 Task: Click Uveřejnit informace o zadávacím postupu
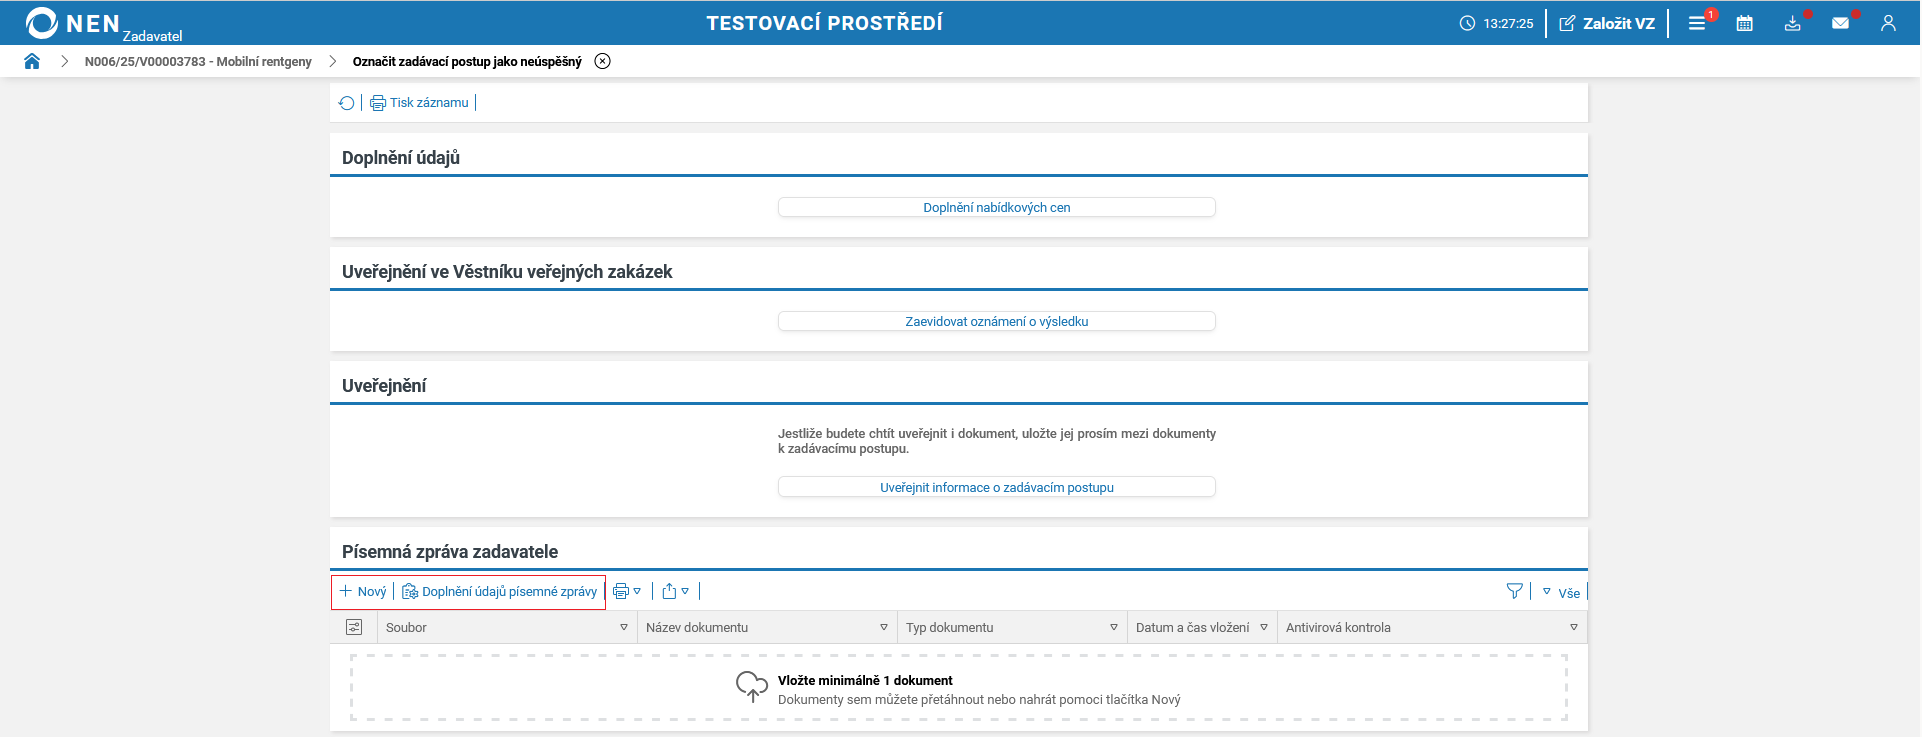click(x=996, y=487)
